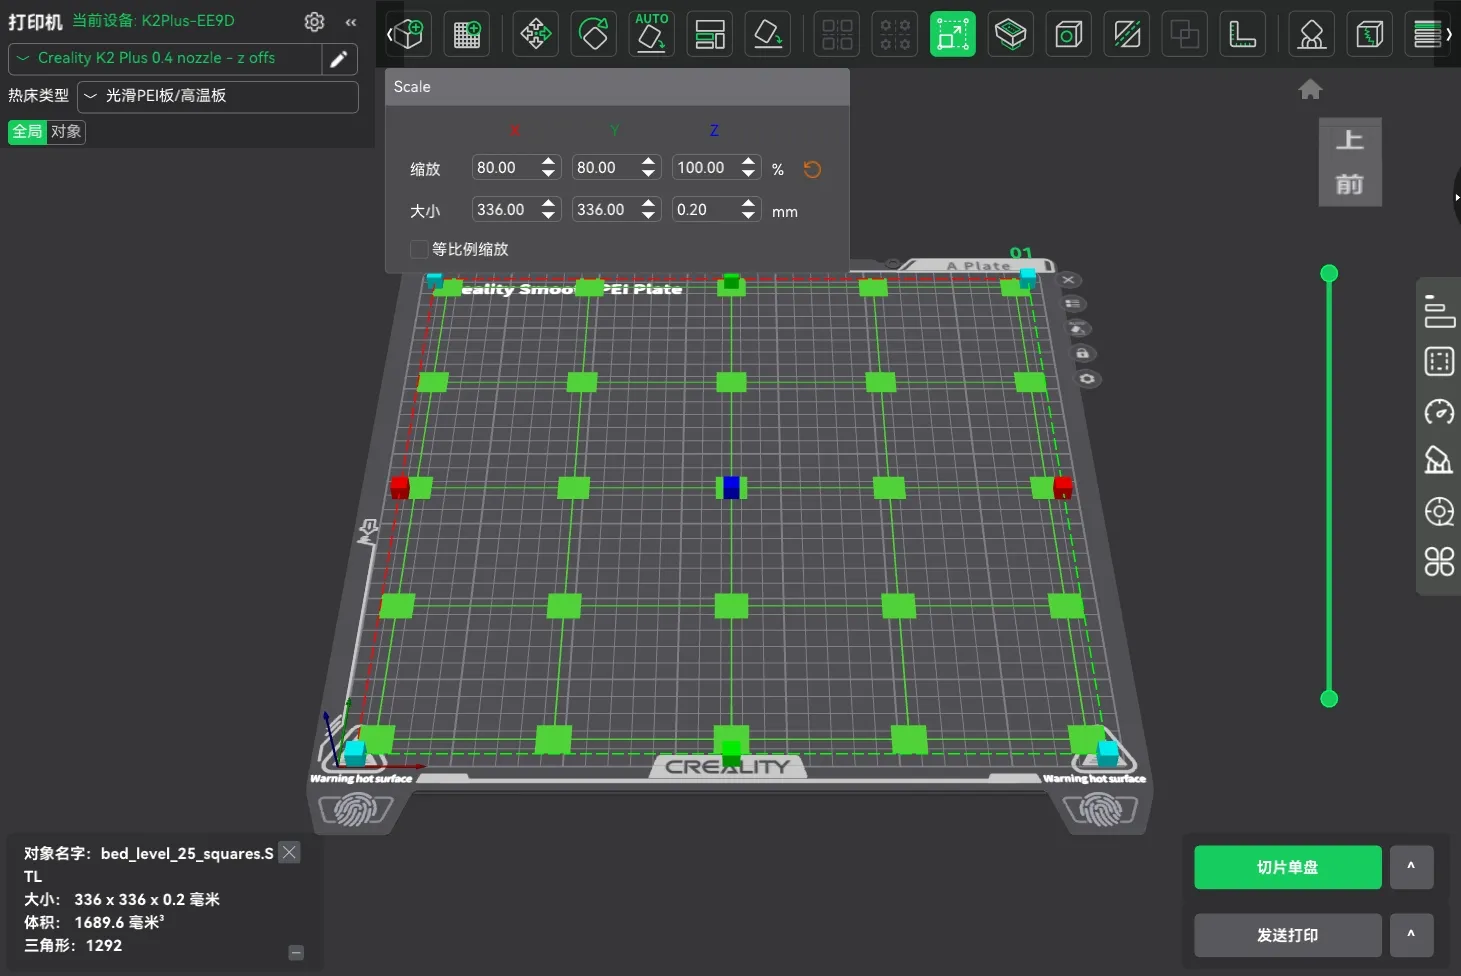Open the 热床类型 bed type dropdown
Screen dimensions: 1461x976
point(217,96)
